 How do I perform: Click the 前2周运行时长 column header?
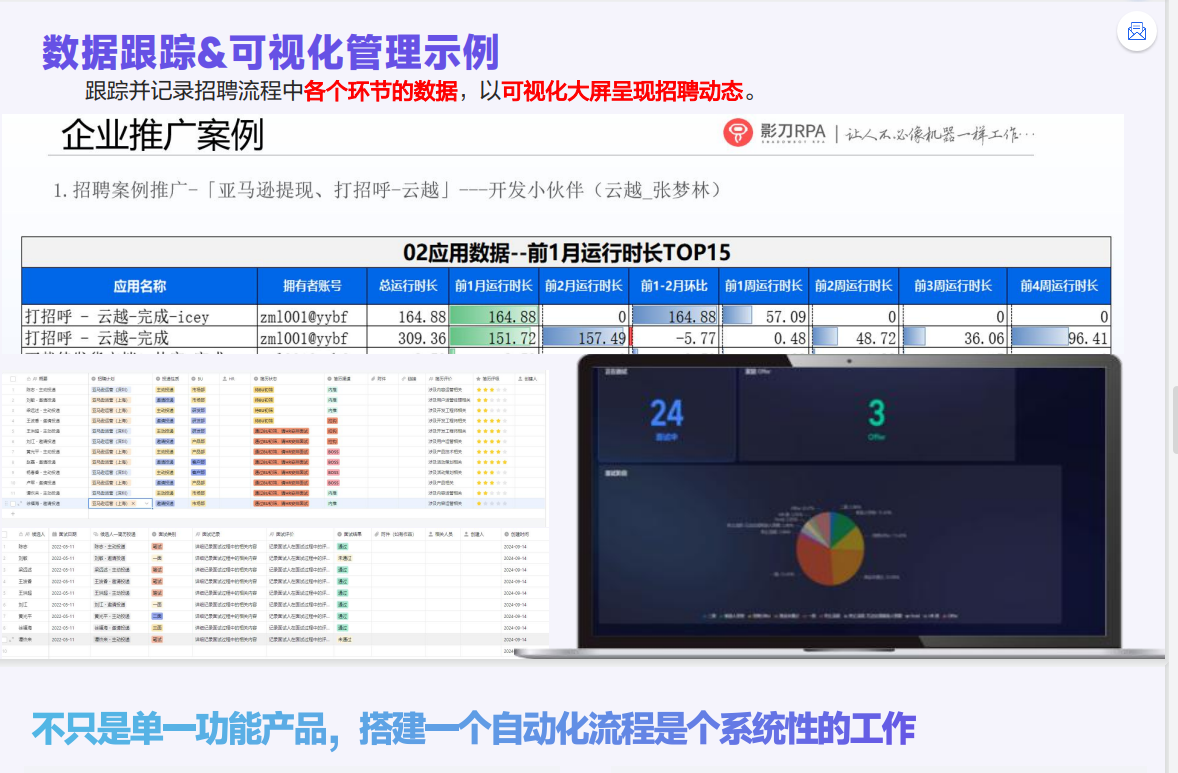pyautogui.click(x=853, y=286)
